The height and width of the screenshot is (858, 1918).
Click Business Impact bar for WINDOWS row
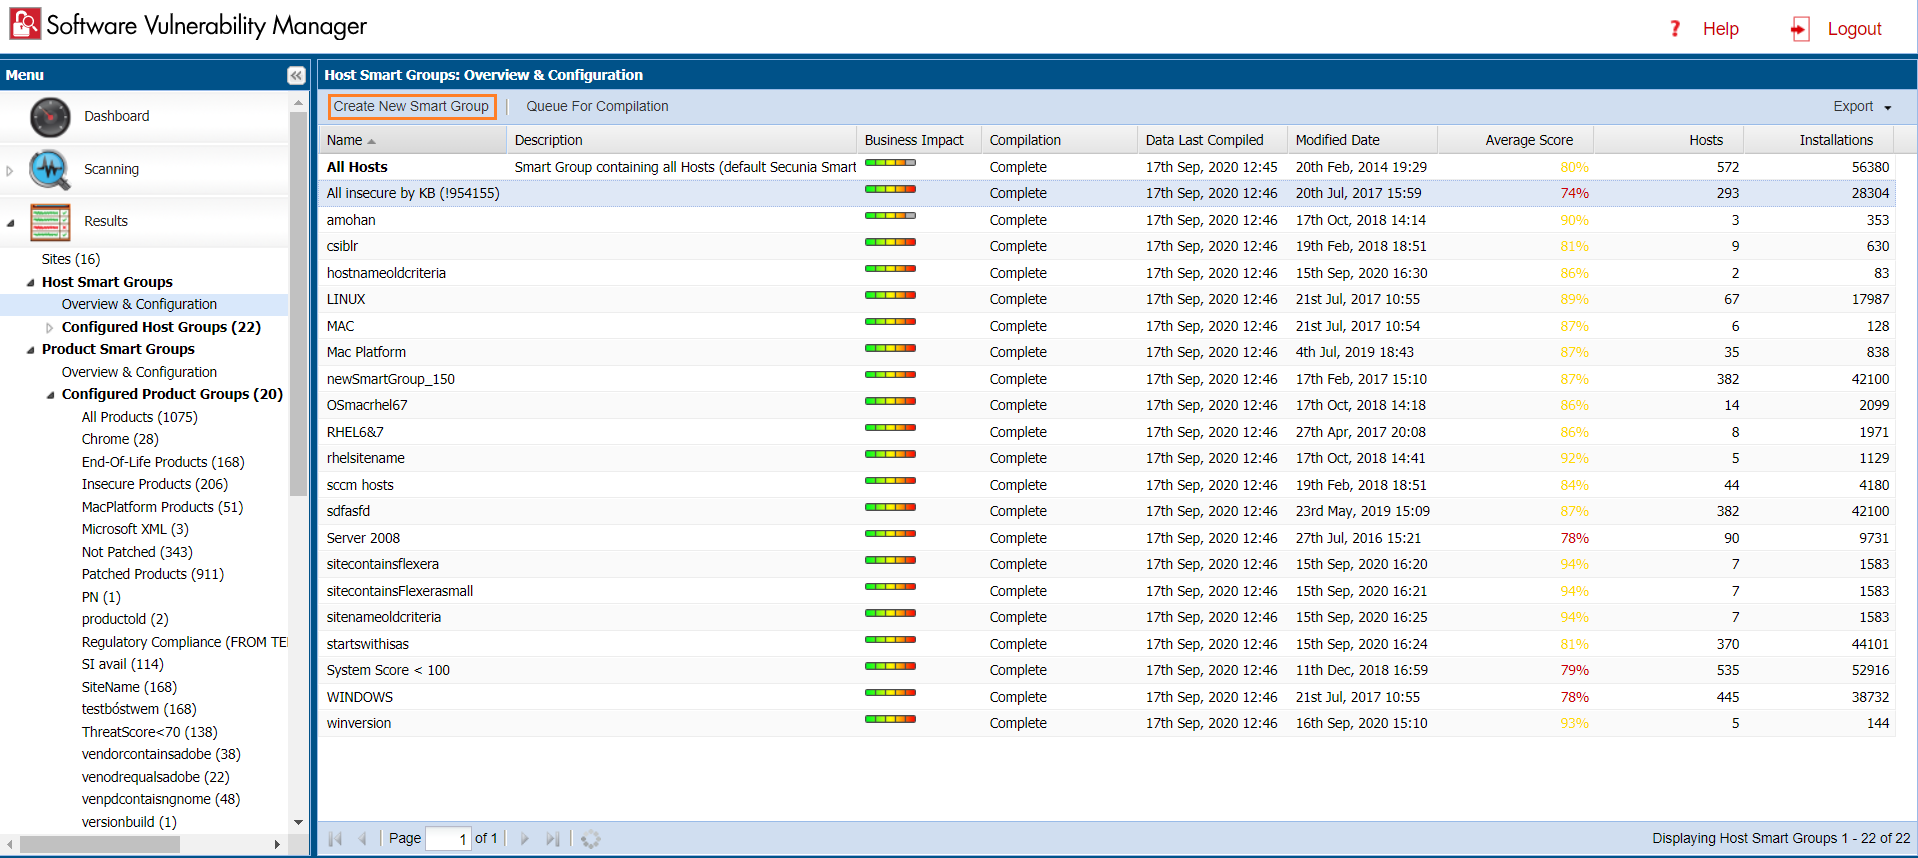(x=890, y=692)
